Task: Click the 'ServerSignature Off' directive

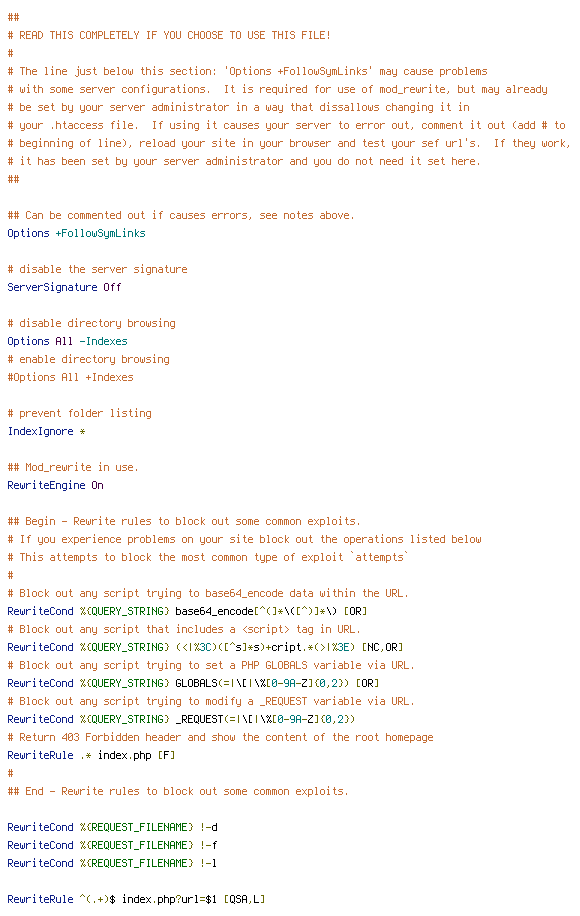Action: (64, 287)
